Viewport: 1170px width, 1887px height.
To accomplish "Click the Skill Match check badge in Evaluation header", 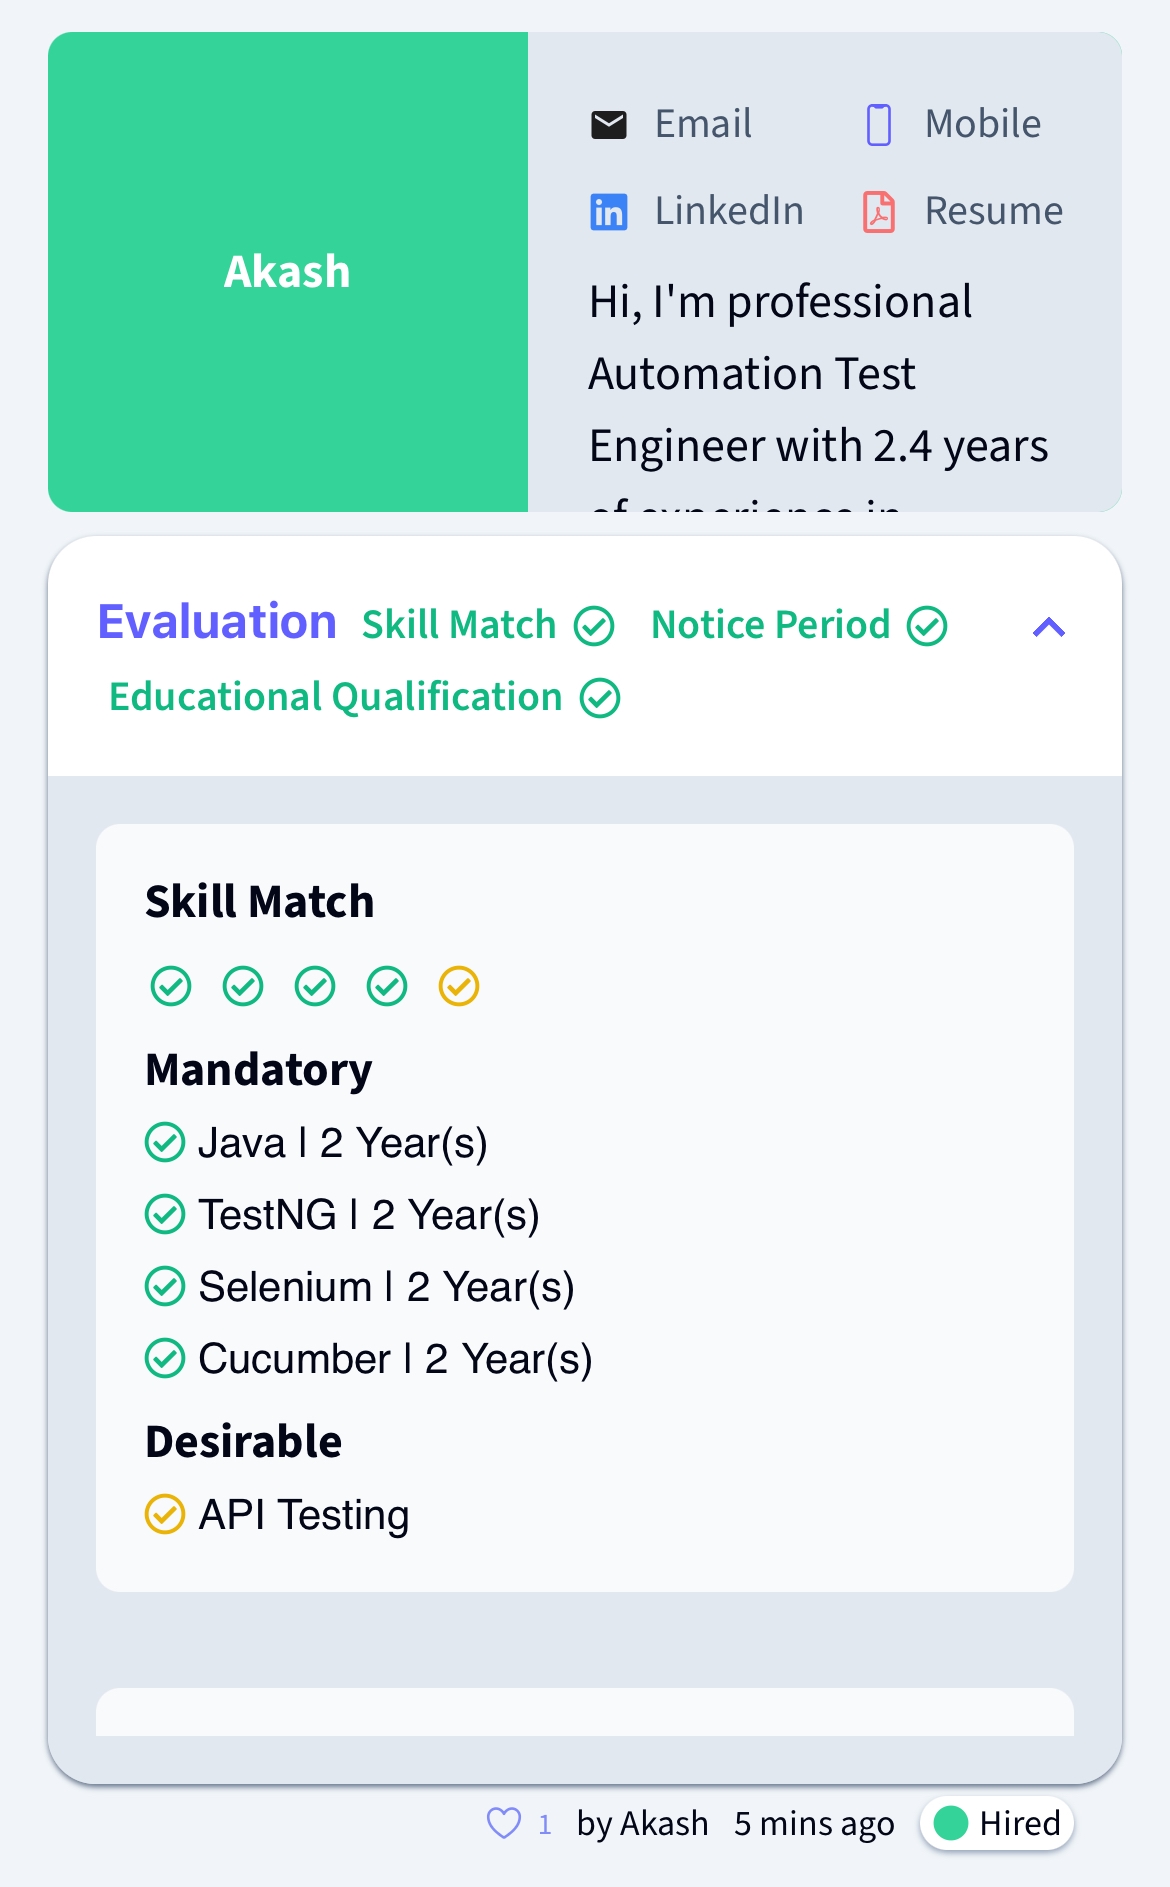I will tap(594, 626).
